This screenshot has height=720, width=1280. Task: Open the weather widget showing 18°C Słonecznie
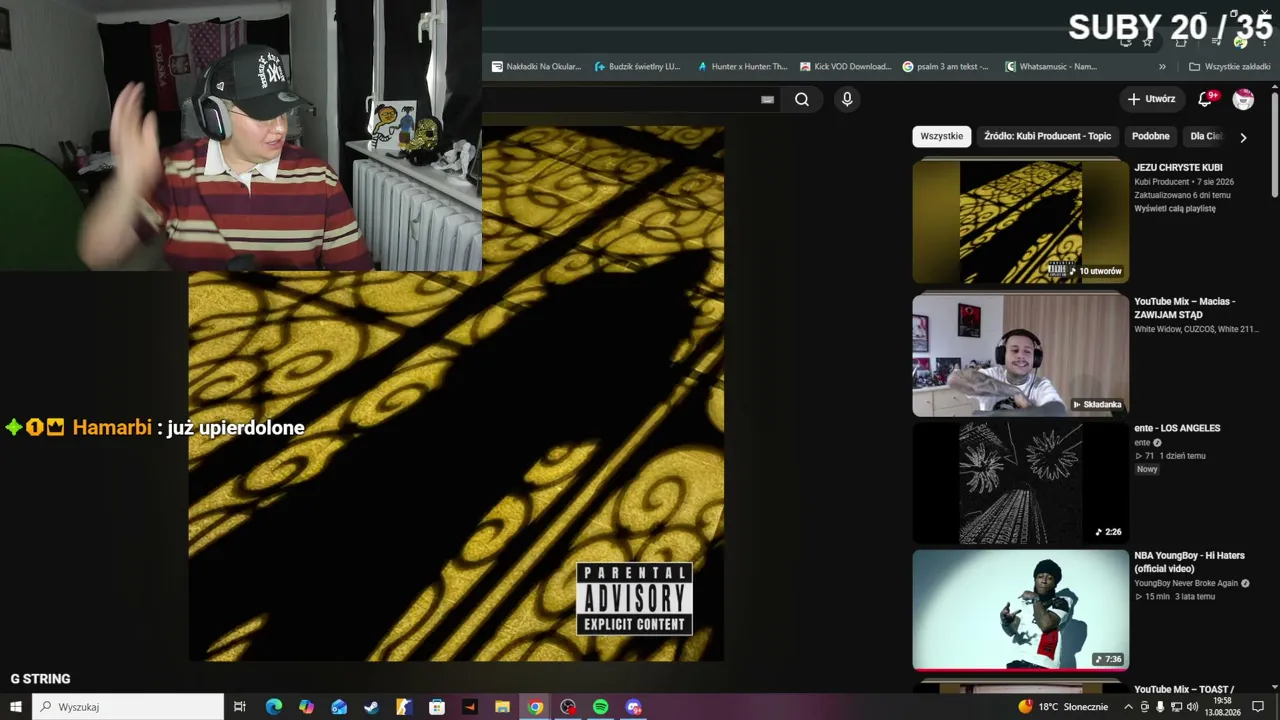point(1062,707)
